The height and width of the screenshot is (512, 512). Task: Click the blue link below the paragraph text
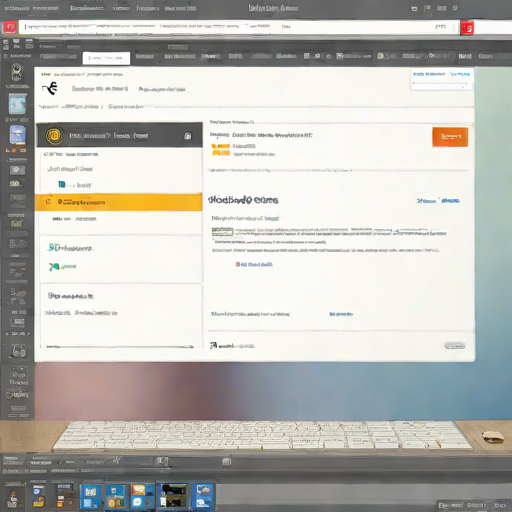click(254, 264)
